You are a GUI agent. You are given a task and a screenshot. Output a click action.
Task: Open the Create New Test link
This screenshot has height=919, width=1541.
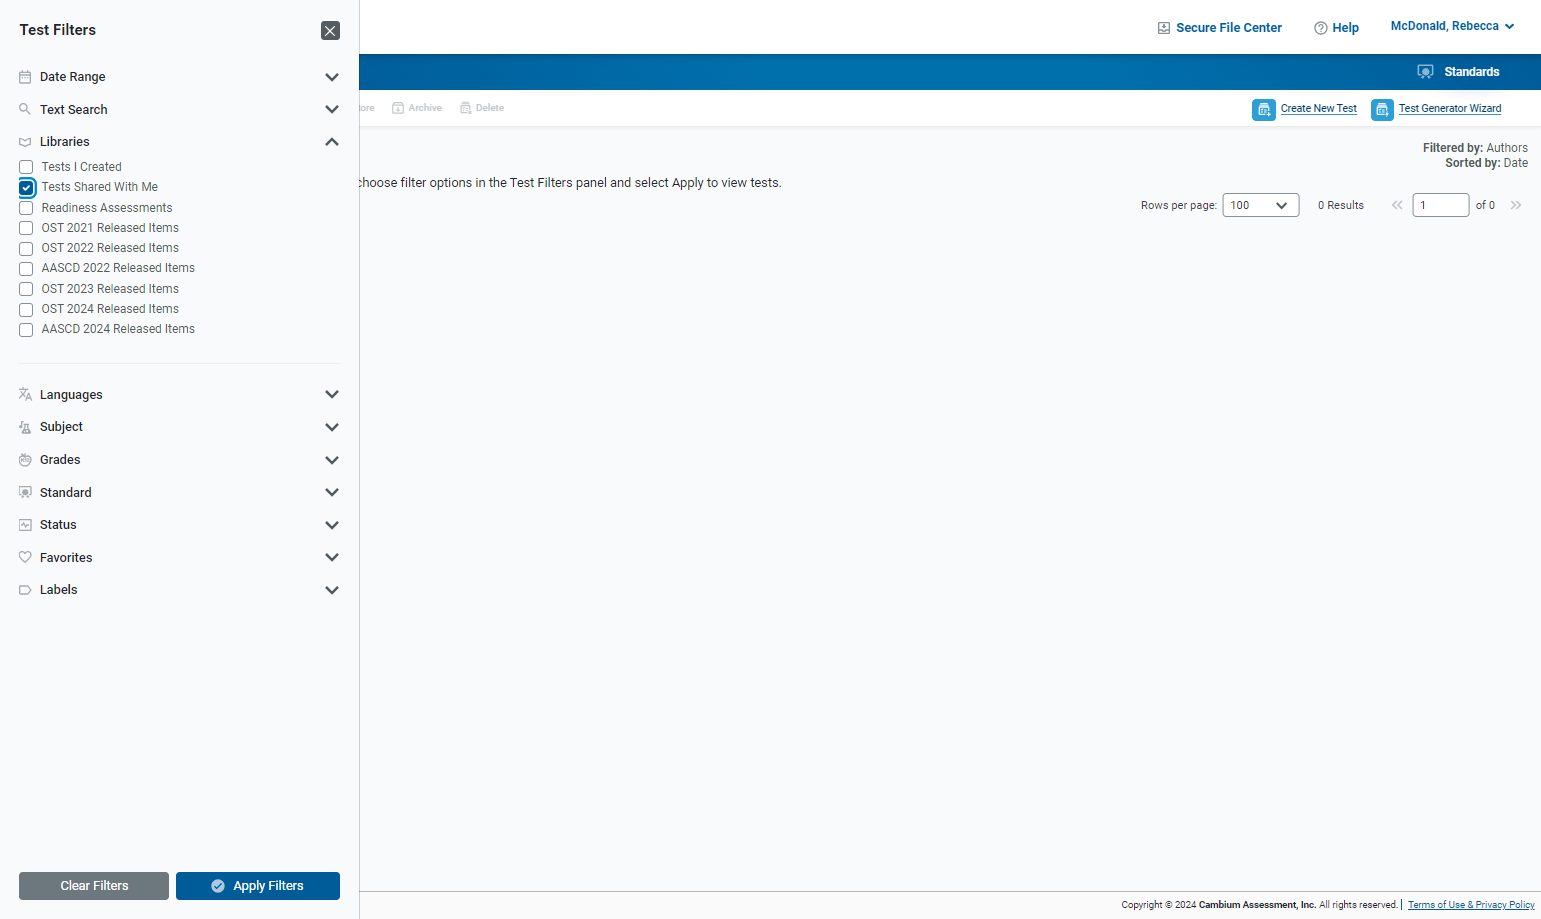tap(1319, 109)
